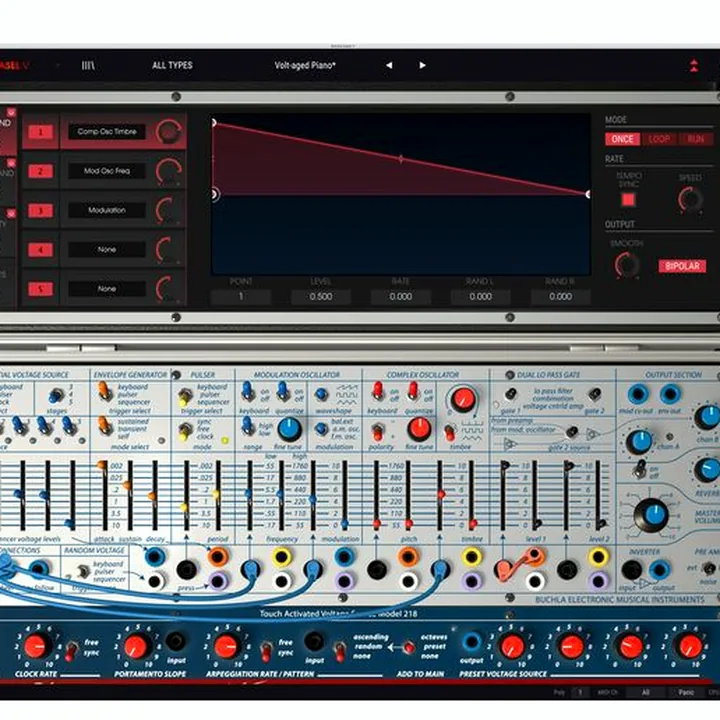Viewport: 720px width, 720px height.
Task: Open the Volt-aged Piano preset name list
Action: [305, 65]
